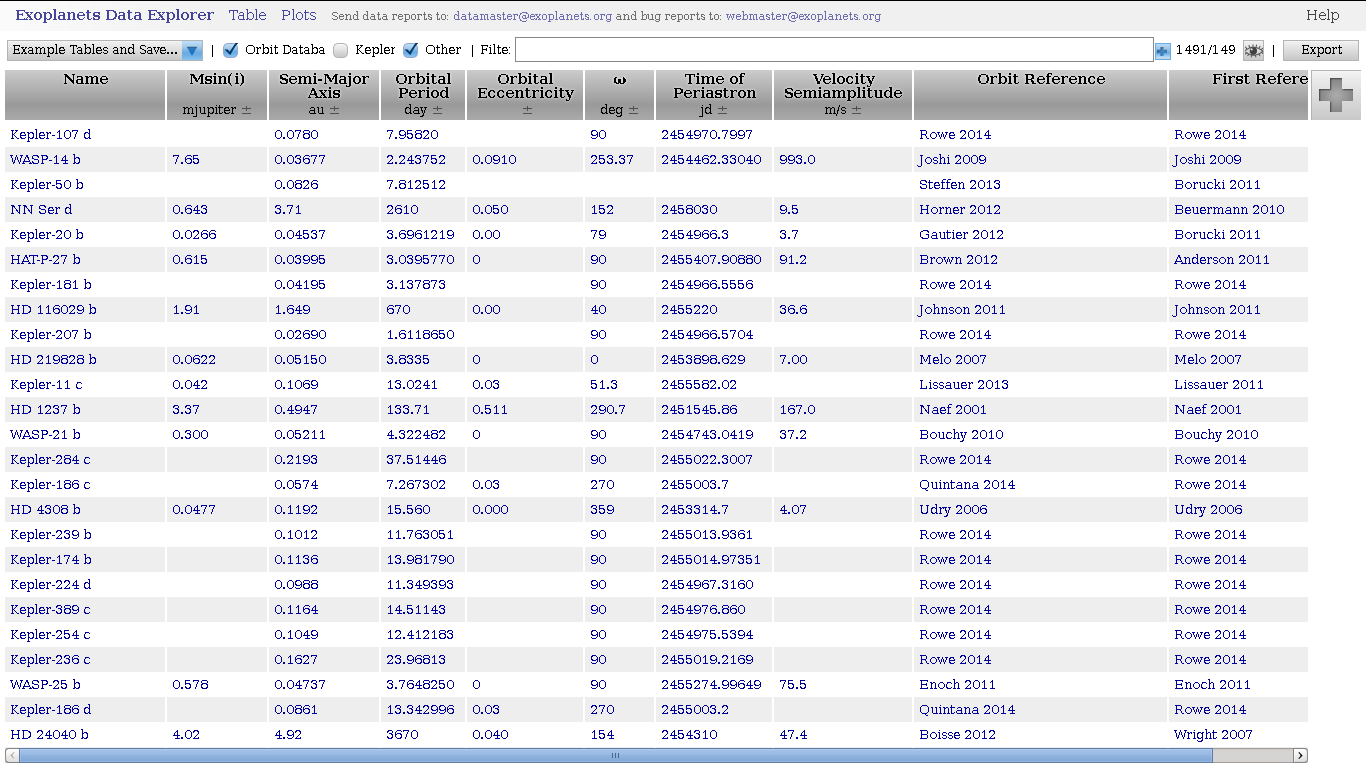Viewport: 1366px width, 768px height.
Task: Click the 290.7 ω value
Action: point(607,409)
